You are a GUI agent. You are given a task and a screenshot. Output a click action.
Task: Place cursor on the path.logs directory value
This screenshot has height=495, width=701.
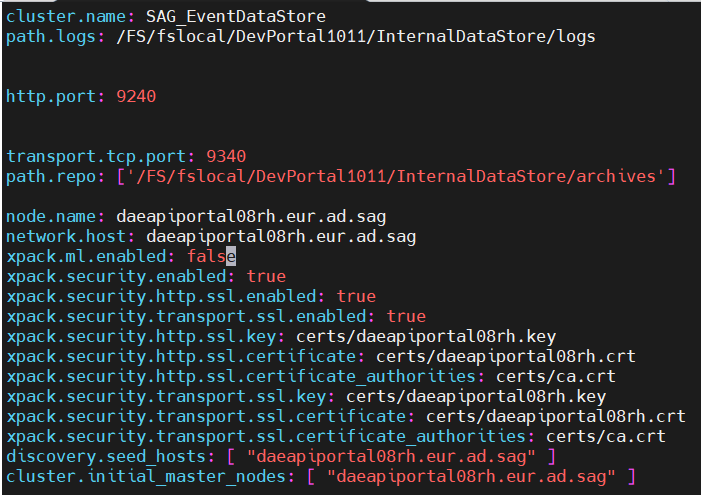pos(356,37)
